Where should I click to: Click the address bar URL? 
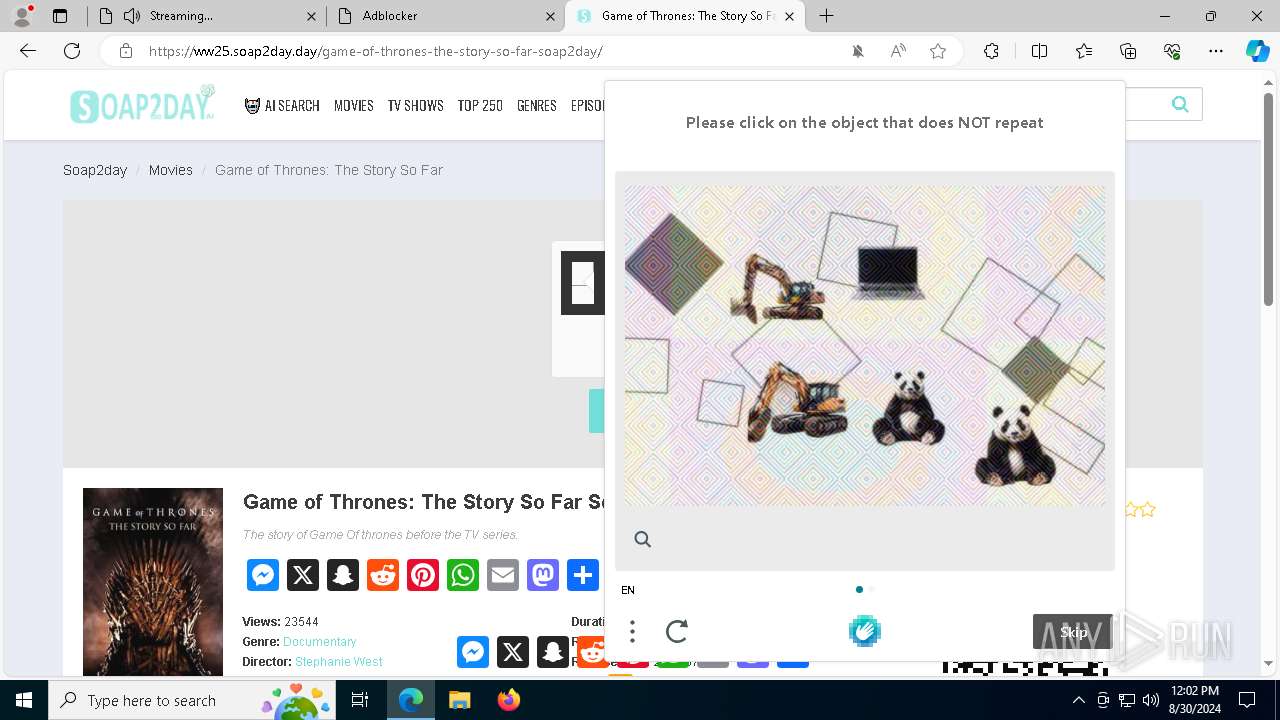tap(376, 51)
